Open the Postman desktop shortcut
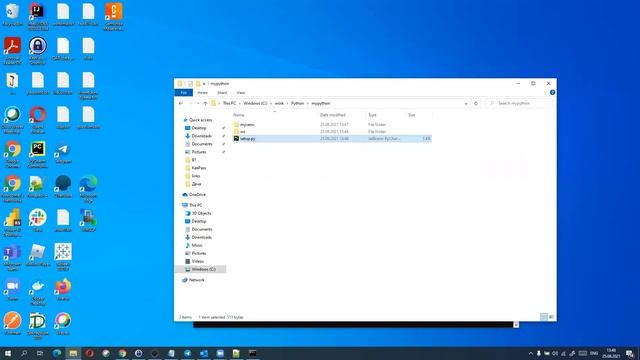Viewport: 640px width, 360px height. pos(12,322)
